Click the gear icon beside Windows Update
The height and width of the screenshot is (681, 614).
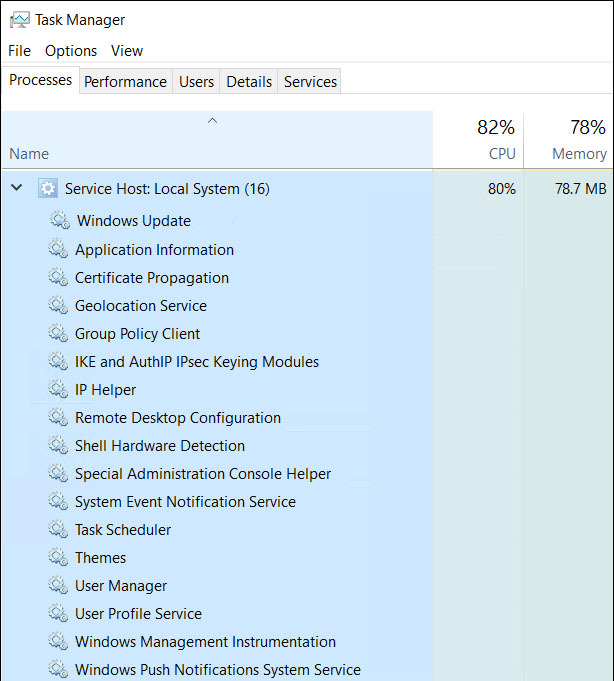click(x=60, y=221)
